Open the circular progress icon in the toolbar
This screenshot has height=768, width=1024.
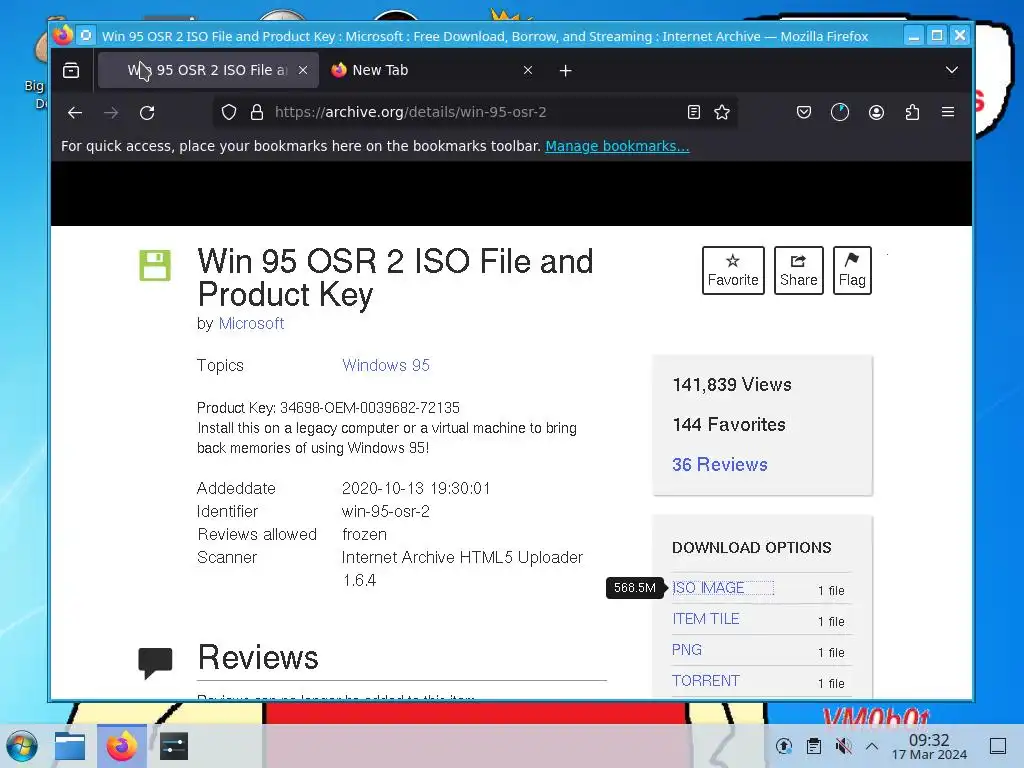coord(840,112)
